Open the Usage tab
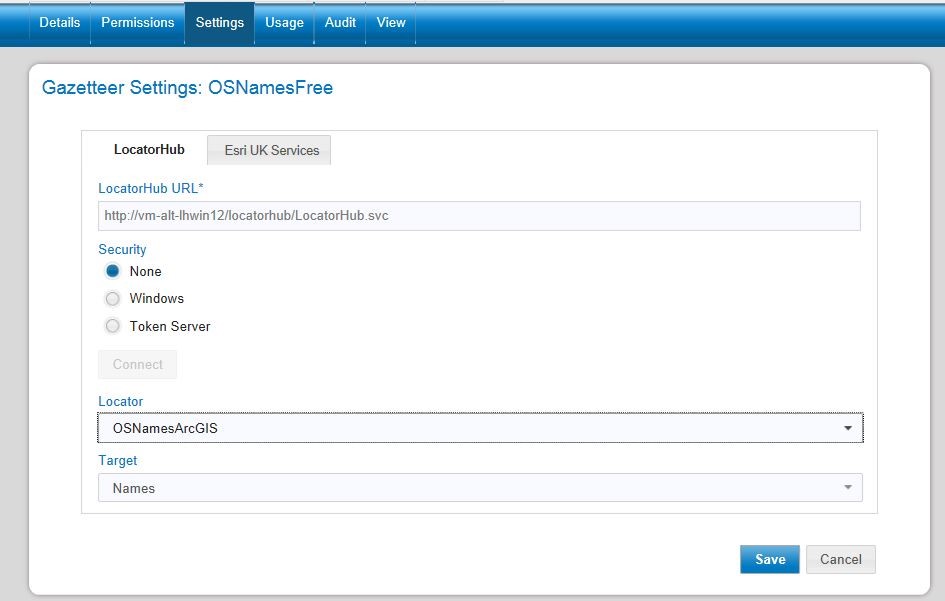 [284, 23]
